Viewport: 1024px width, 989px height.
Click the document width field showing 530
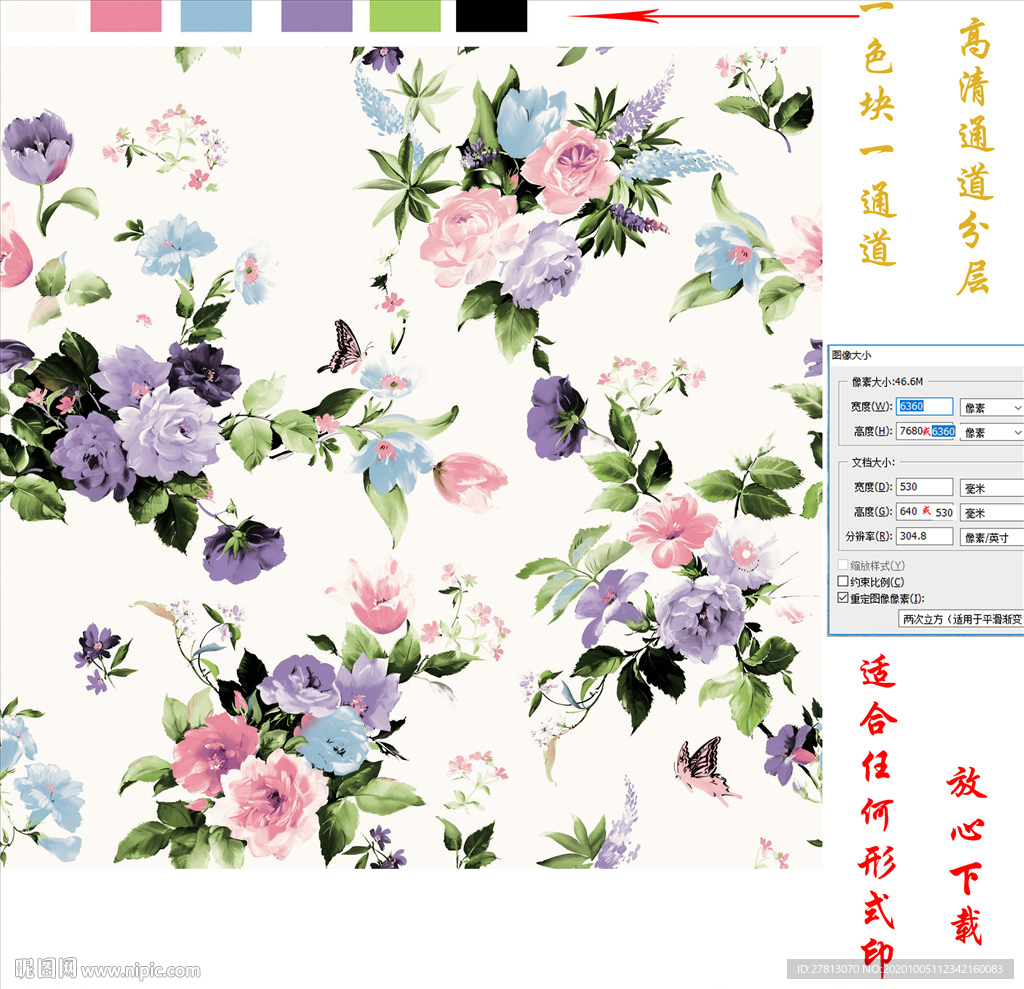tap(924, 487)
